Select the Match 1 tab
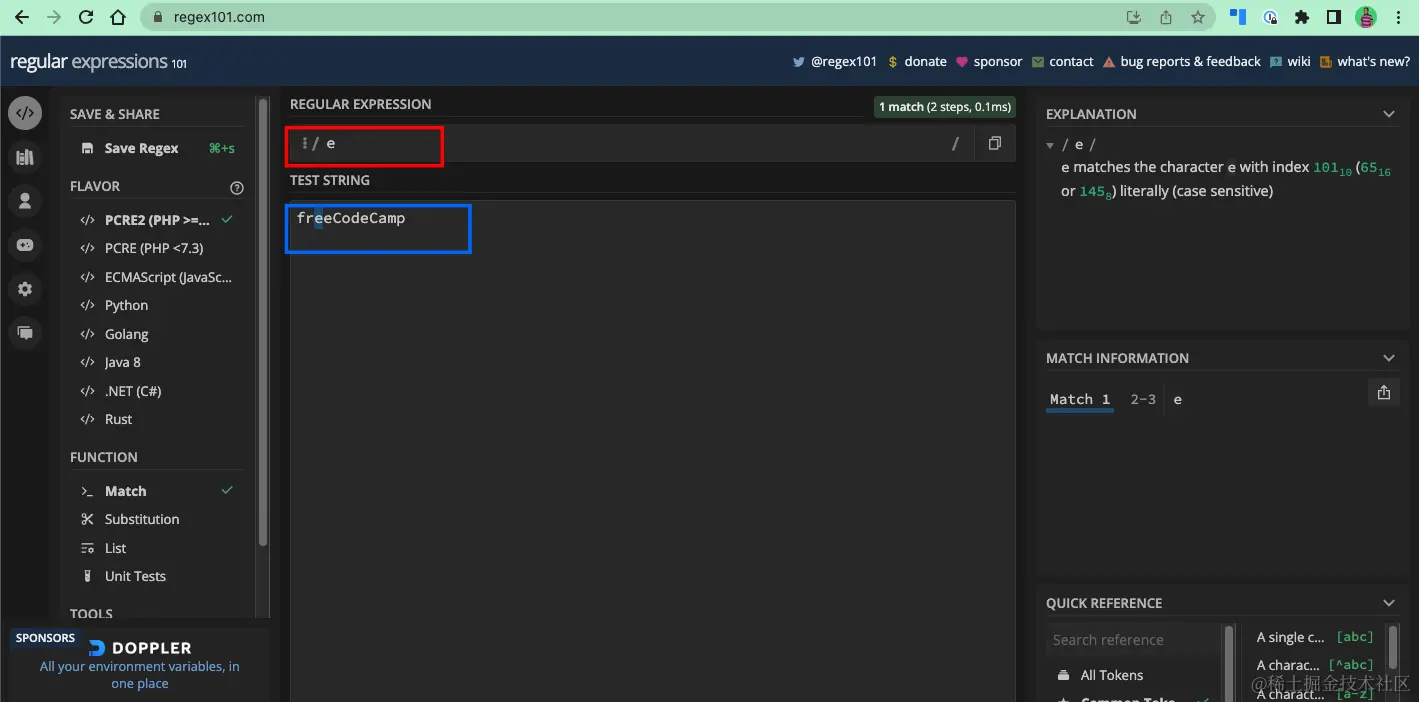This screenshot has width=1419, height=702. [x=1080, y=399]
